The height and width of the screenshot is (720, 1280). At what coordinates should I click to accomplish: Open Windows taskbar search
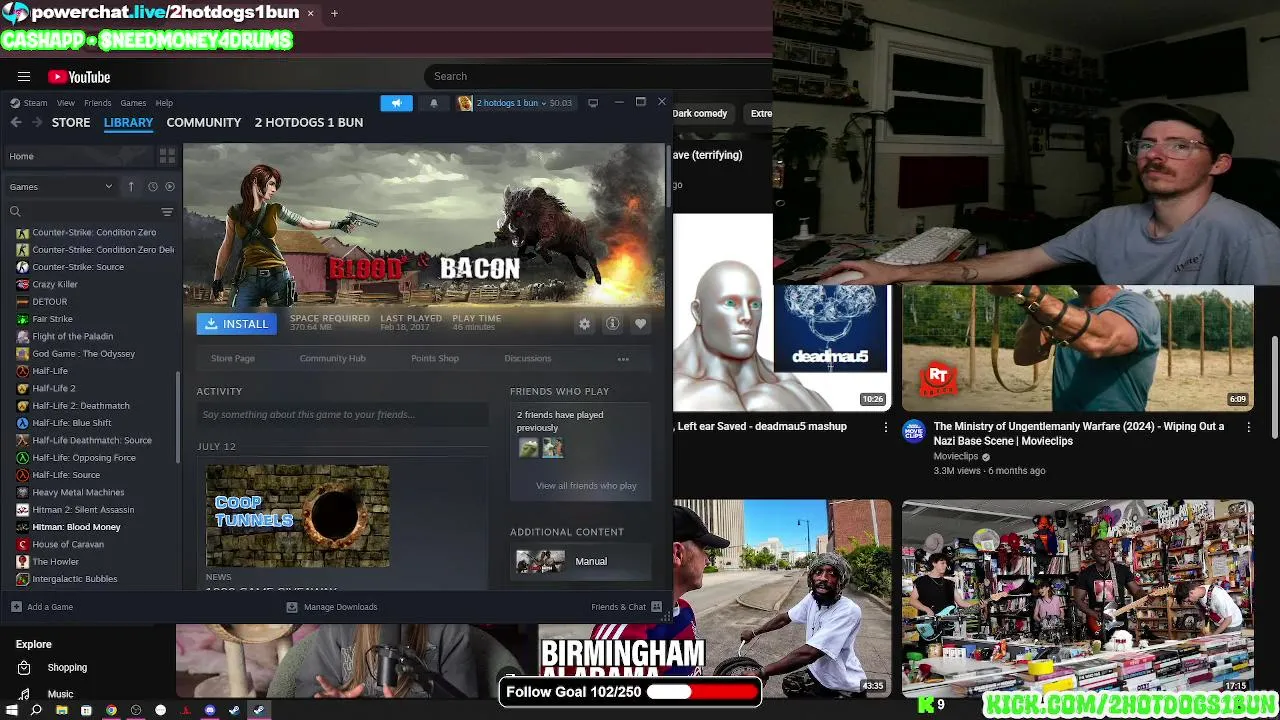tap(36, 710)
